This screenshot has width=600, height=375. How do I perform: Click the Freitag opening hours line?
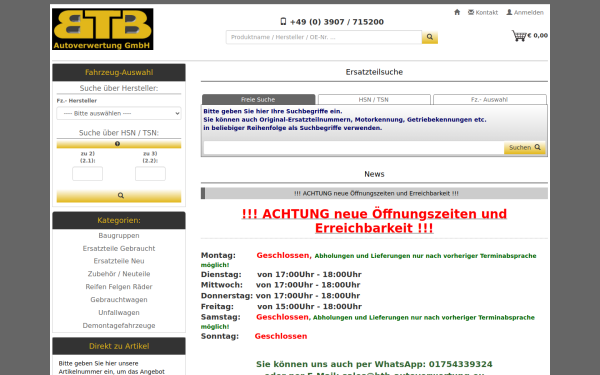(281, 307)
